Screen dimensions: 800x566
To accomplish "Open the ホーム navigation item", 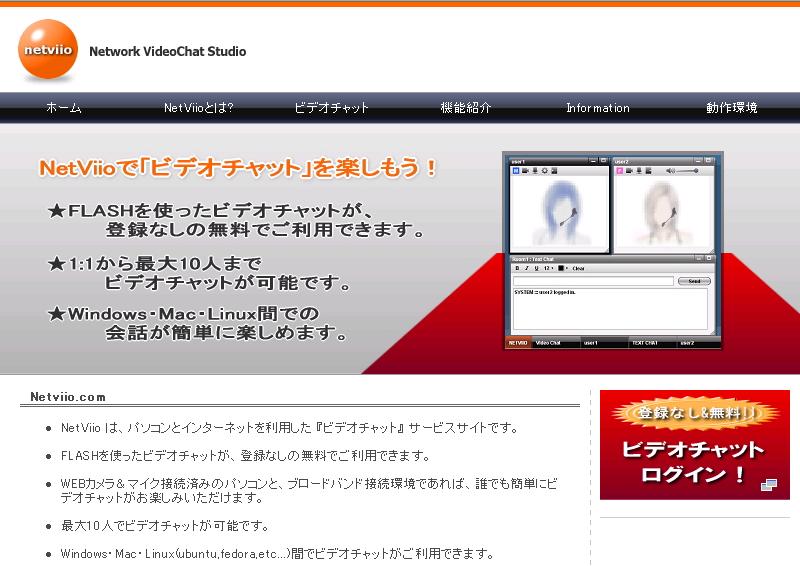I will pyautogui.click(x=64, y=108).
